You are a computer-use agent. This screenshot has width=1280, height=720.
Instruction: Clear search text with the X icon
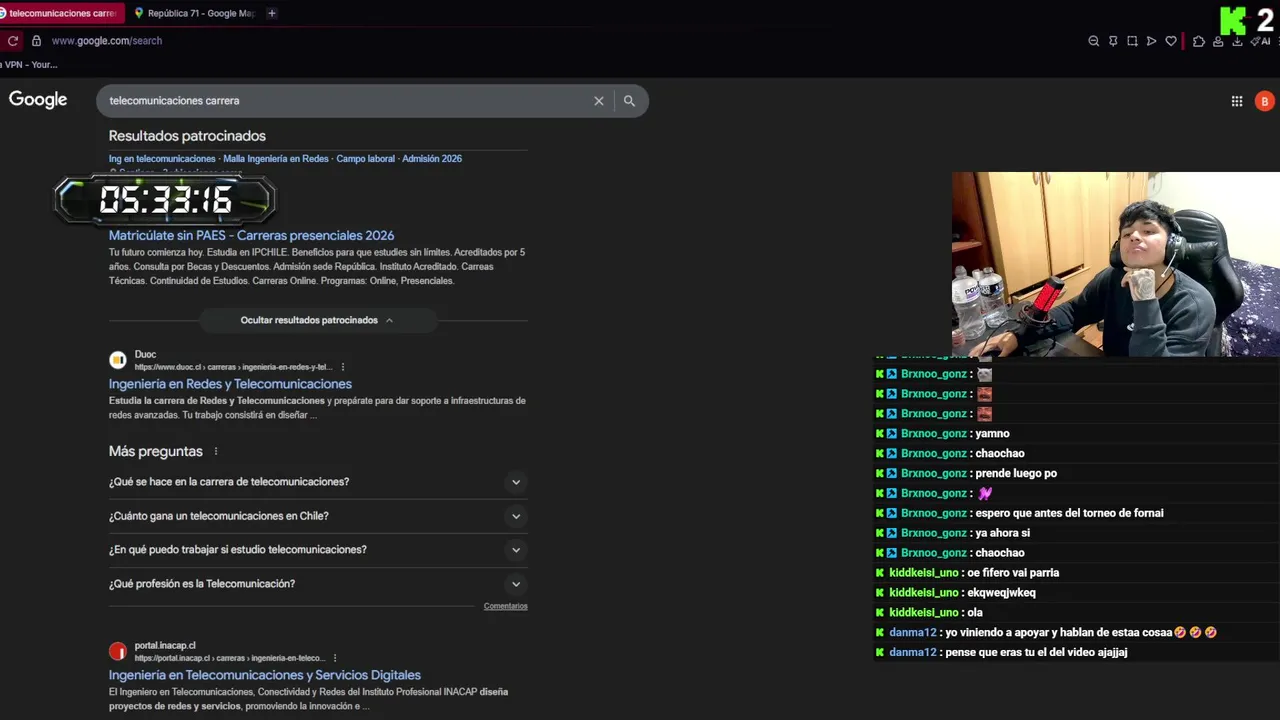point(599,101)
